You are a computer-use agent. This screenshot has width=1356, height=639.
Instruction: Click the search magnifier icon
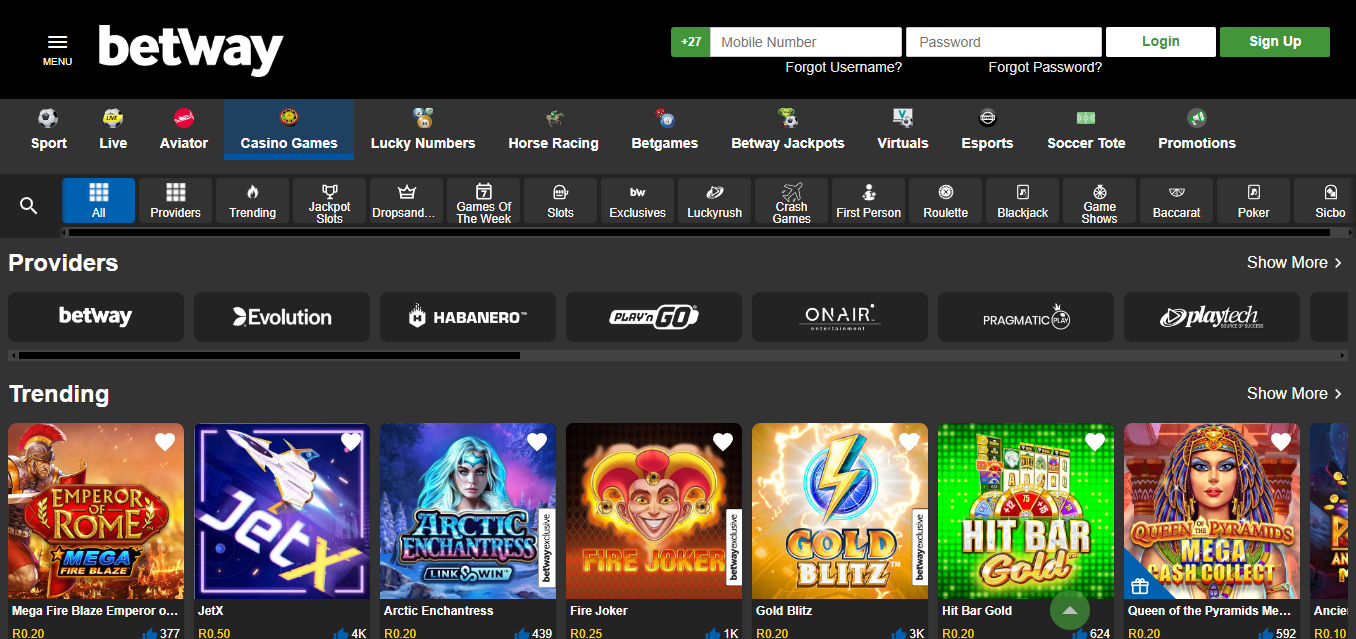point(28,203)
